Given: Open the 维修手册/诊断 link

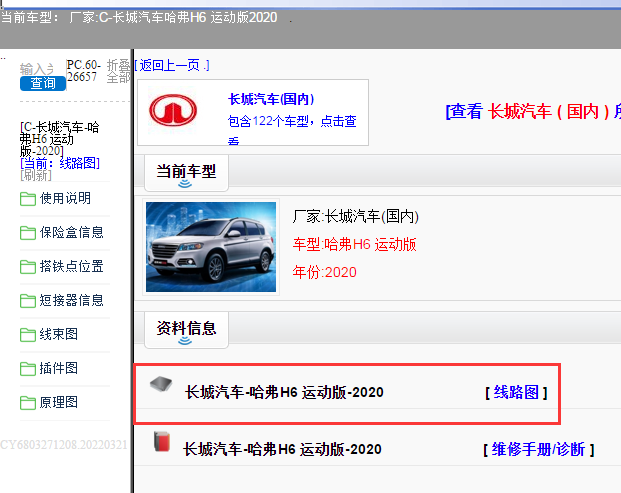Looking at the screenshot, I should click(x=539, y=449).
